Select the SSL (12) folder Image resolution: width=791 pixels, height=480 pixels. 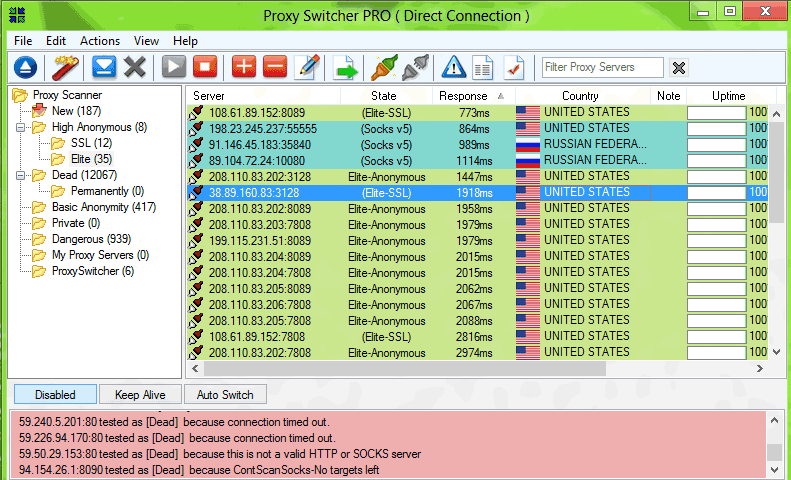coord(91,143)
